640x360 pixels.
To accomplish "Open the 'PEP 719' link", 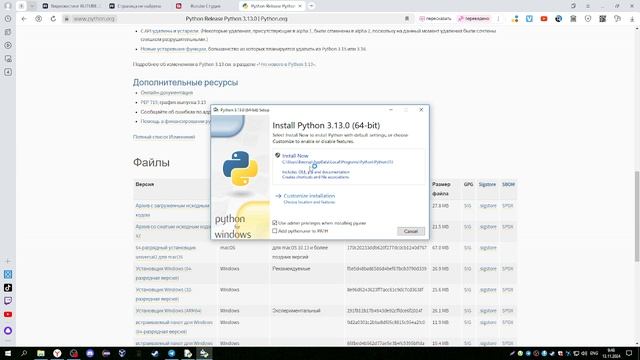I will click(x=149, y=102).
